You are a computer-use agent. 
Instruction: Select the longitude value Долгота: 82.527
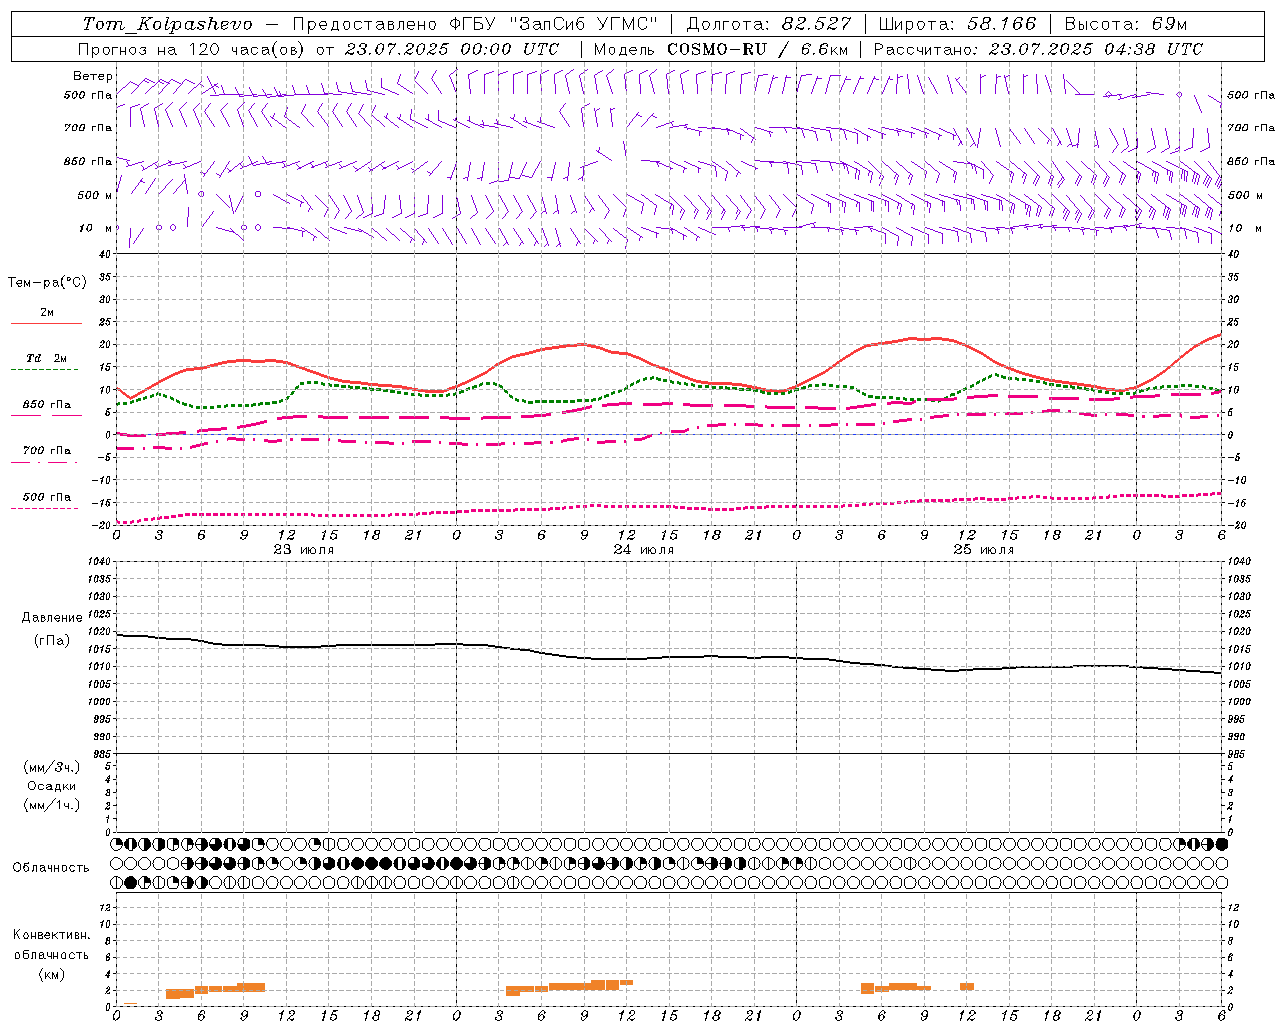pos(769,24)
